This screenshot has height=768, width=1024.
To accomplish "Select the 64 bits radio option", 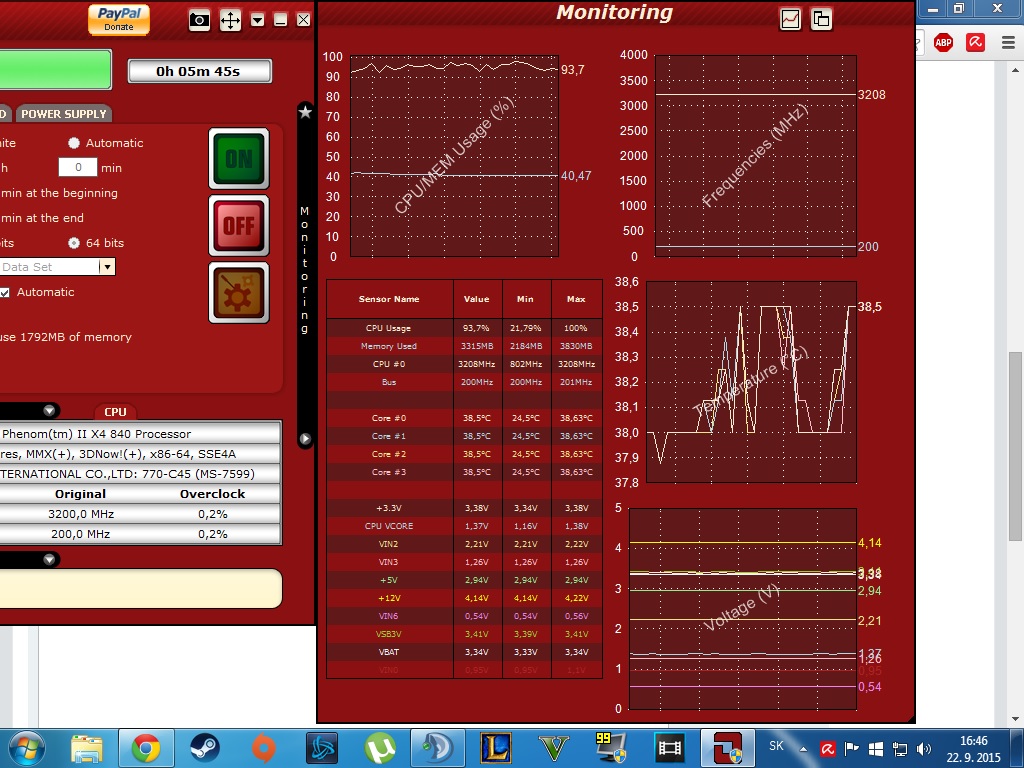I will 74,243.
